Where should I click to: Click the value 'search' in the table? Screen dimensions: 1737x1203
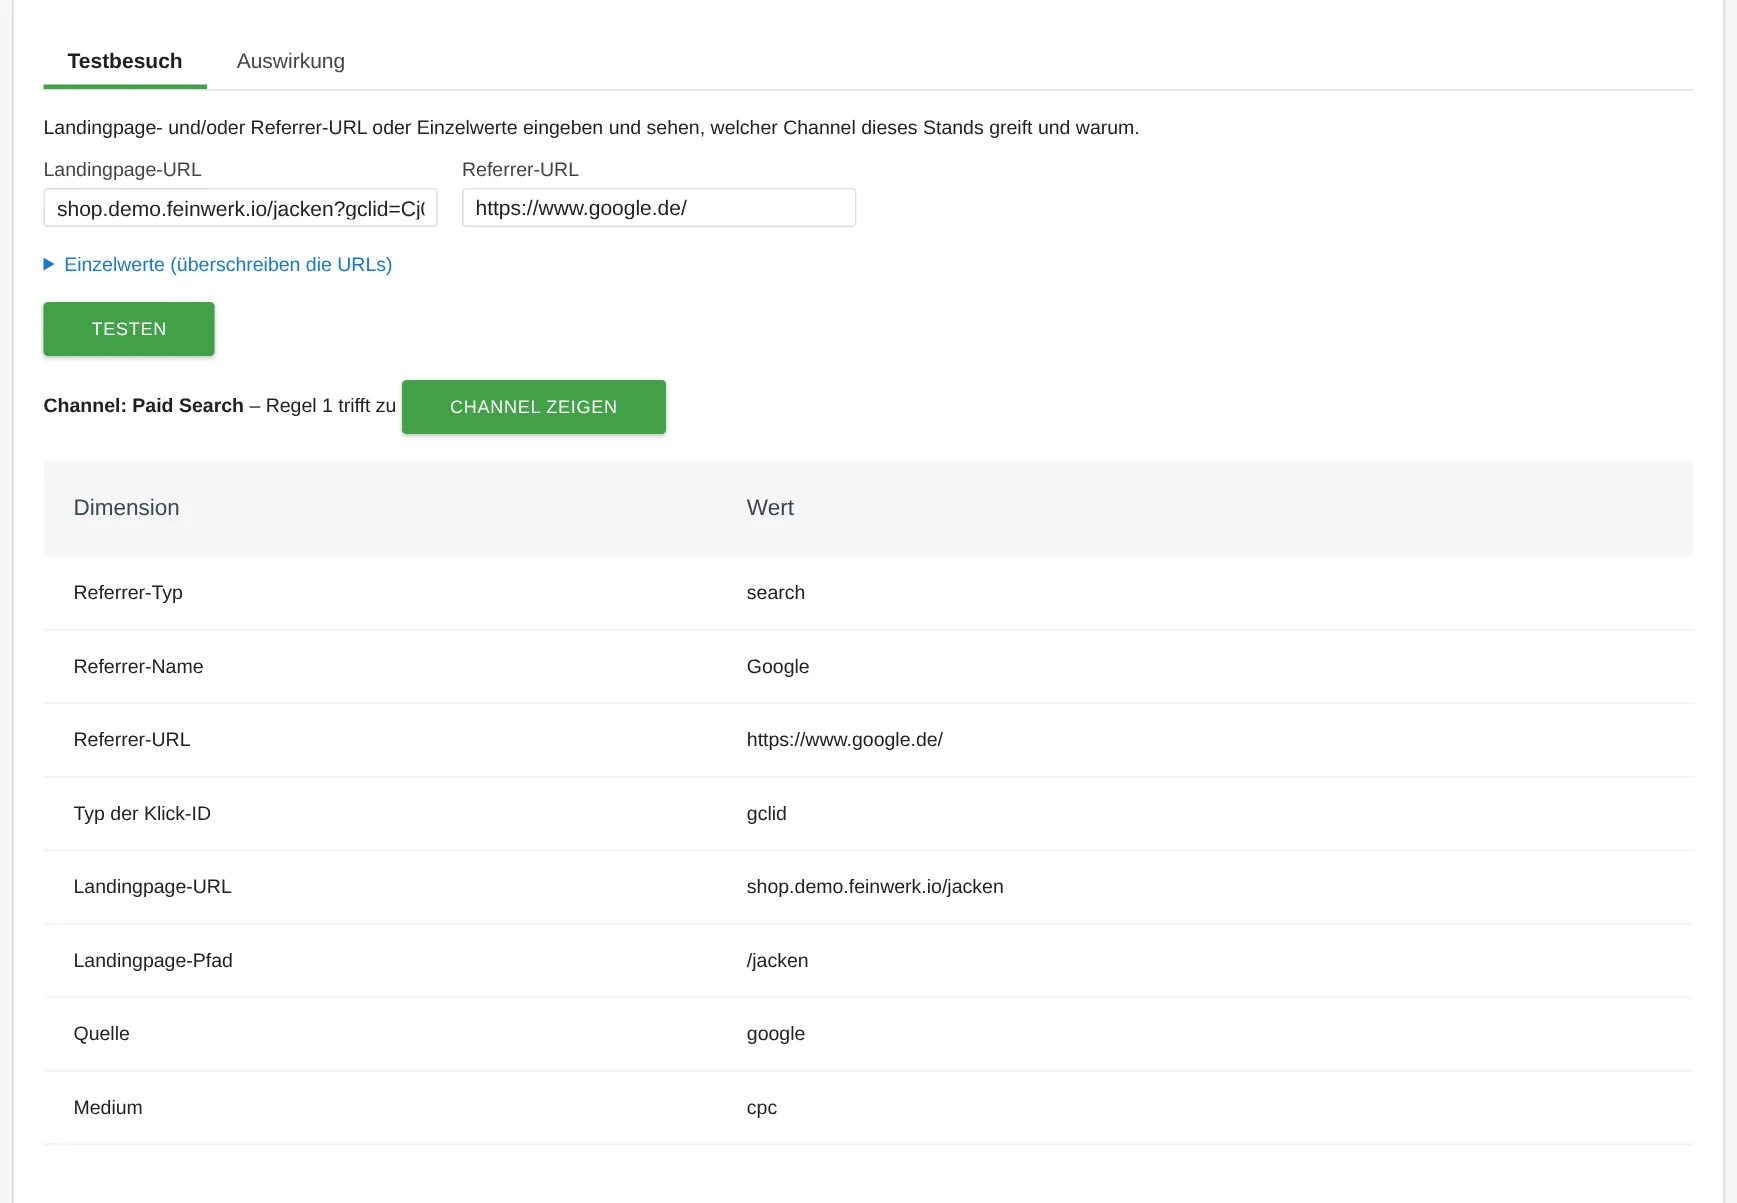776,593
